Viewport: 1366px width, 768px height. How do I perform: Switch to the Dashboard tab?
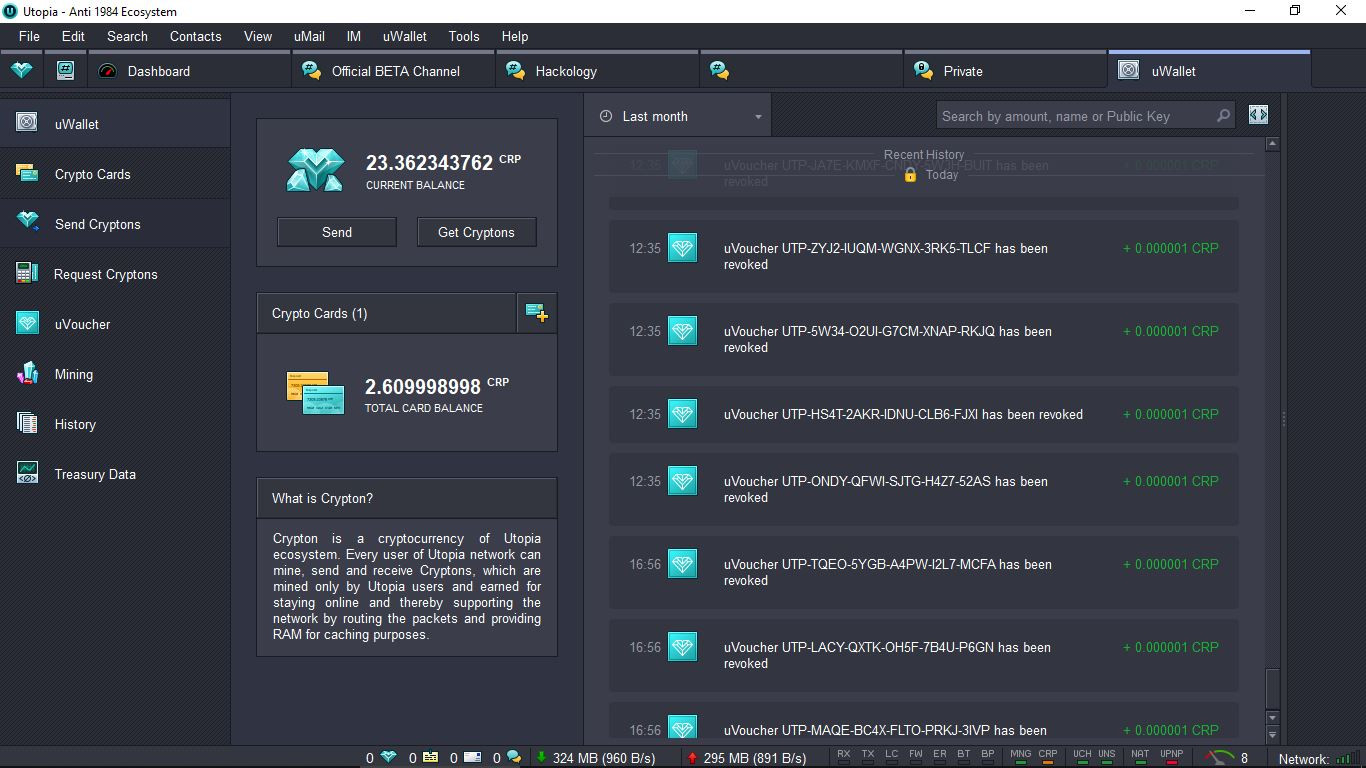tap(189, 71)
